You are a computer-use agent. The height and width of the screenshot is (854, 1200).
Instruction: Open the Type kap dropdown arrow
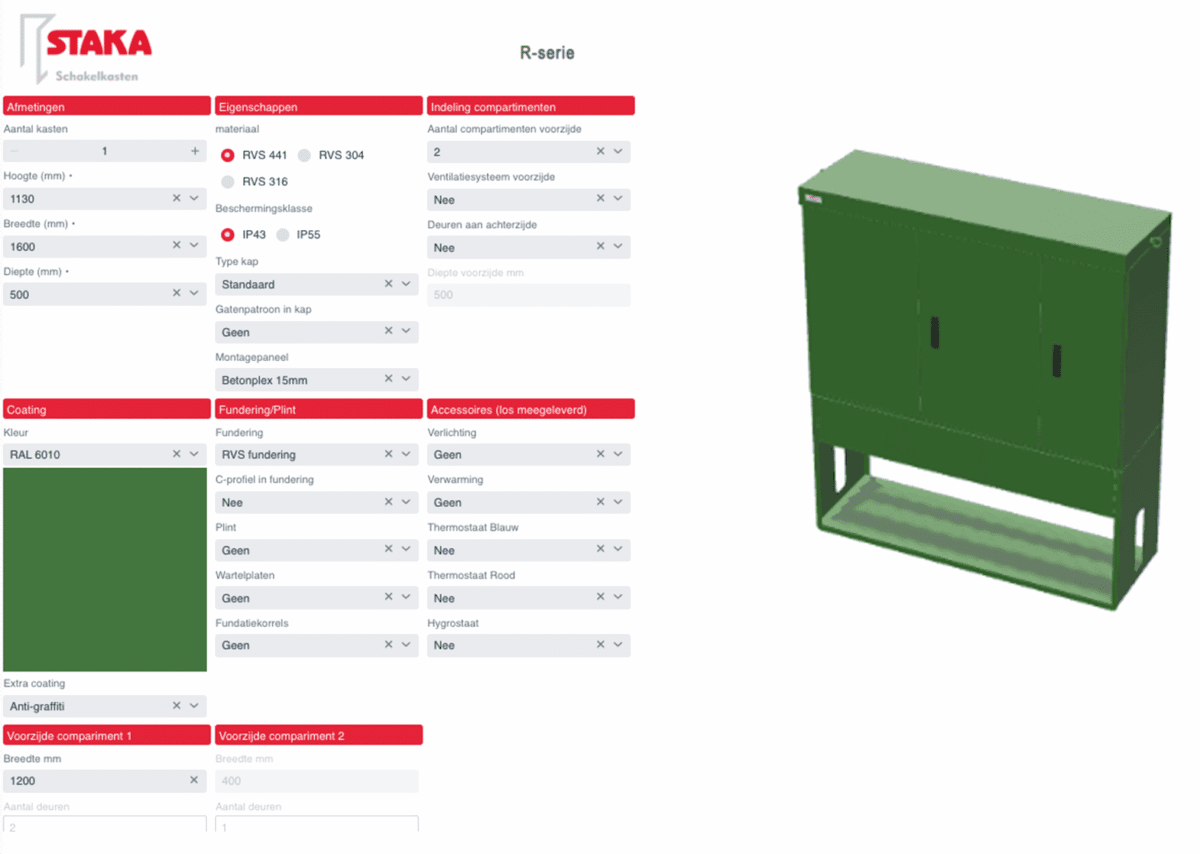click(407, 284)
